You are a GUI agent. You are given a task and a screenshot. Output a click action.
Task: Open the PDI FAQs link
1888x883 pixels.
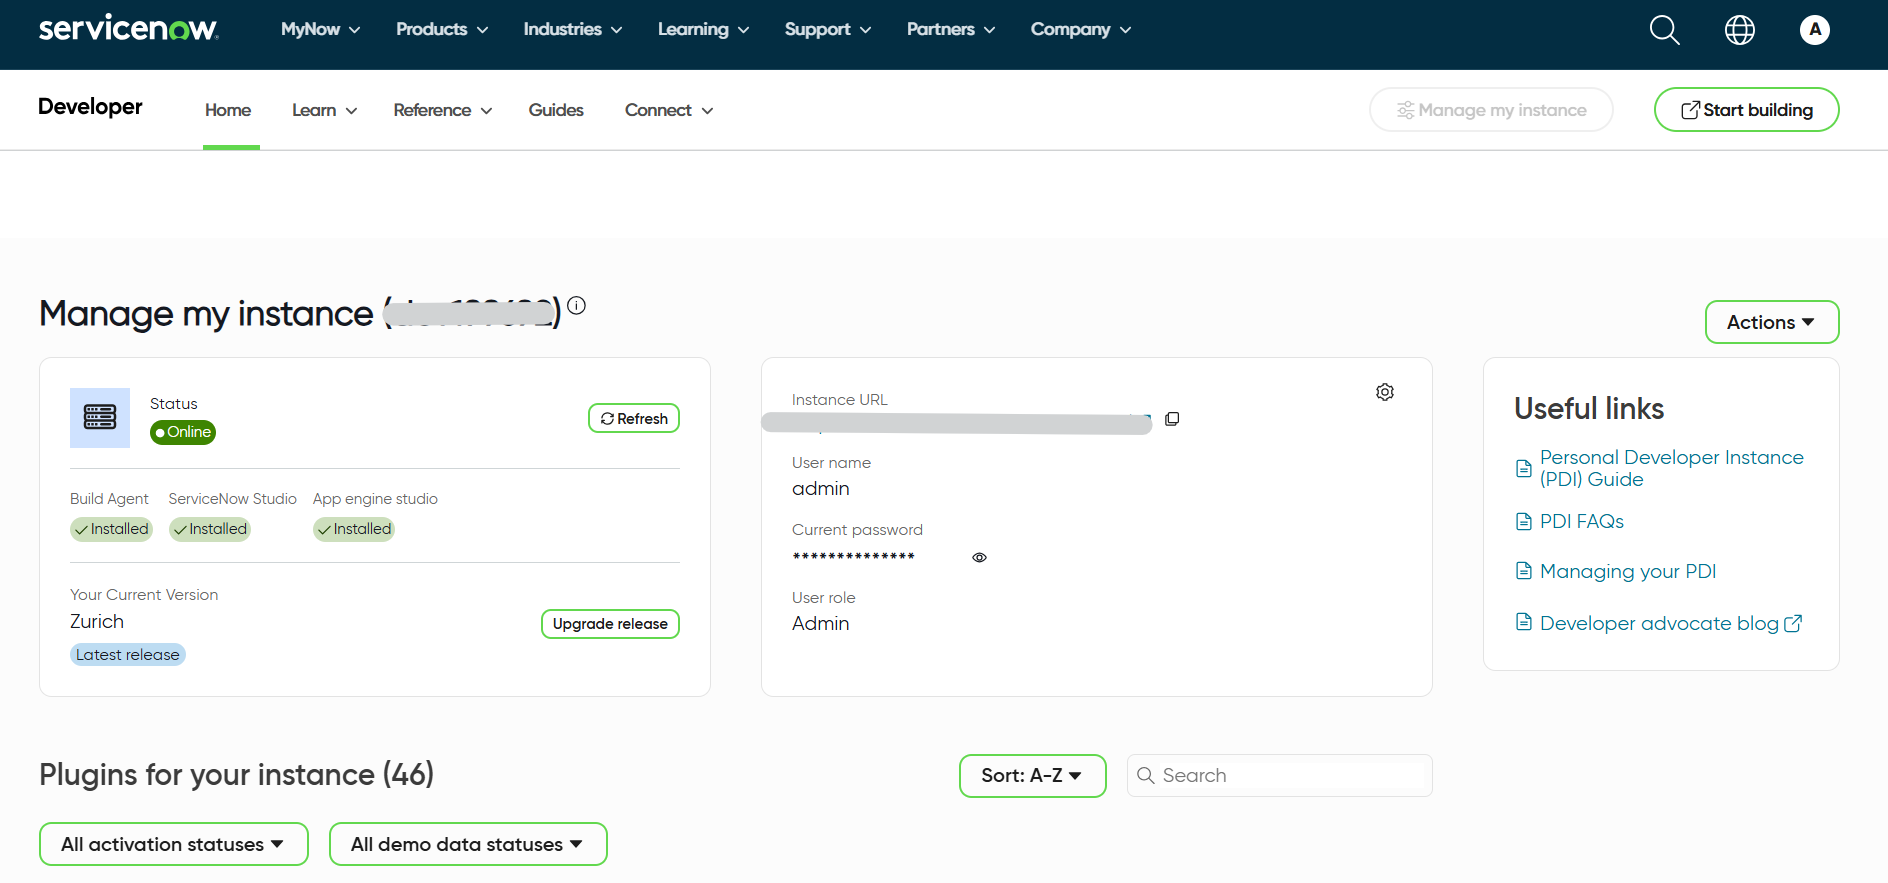(1582, 521)
